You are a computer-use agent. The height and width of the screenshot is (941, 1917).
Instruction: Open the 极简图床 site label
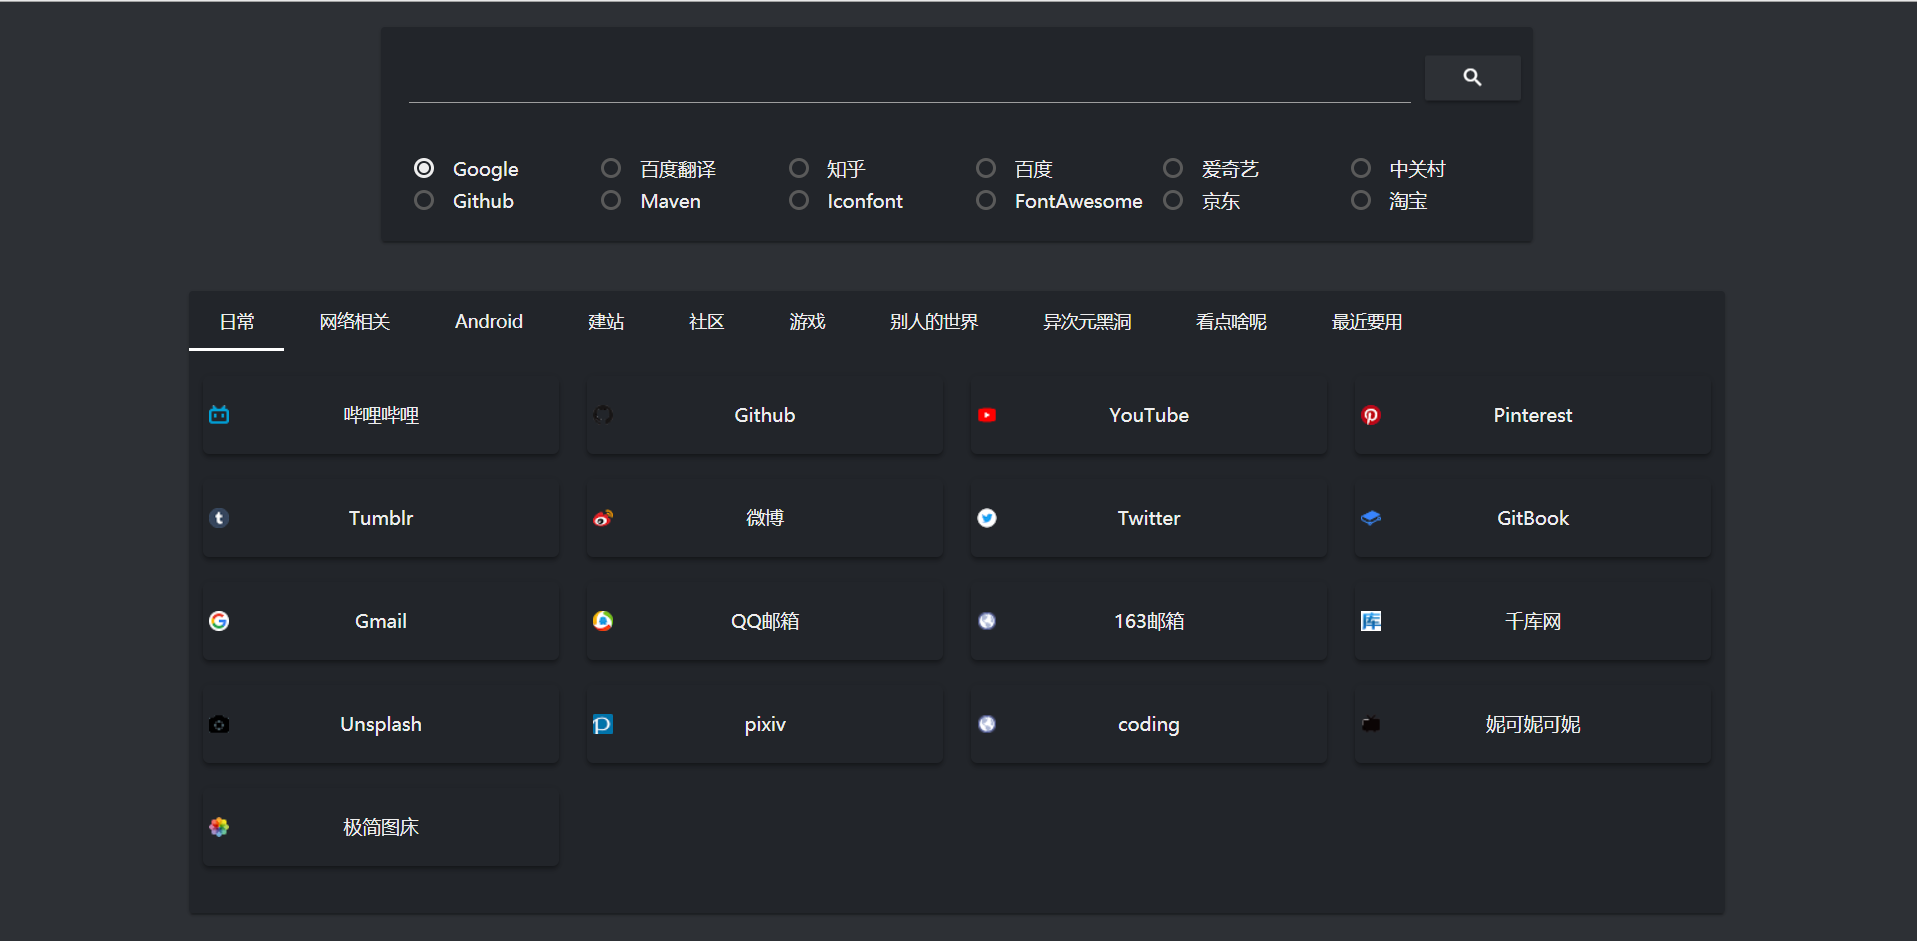coord(381,827)
